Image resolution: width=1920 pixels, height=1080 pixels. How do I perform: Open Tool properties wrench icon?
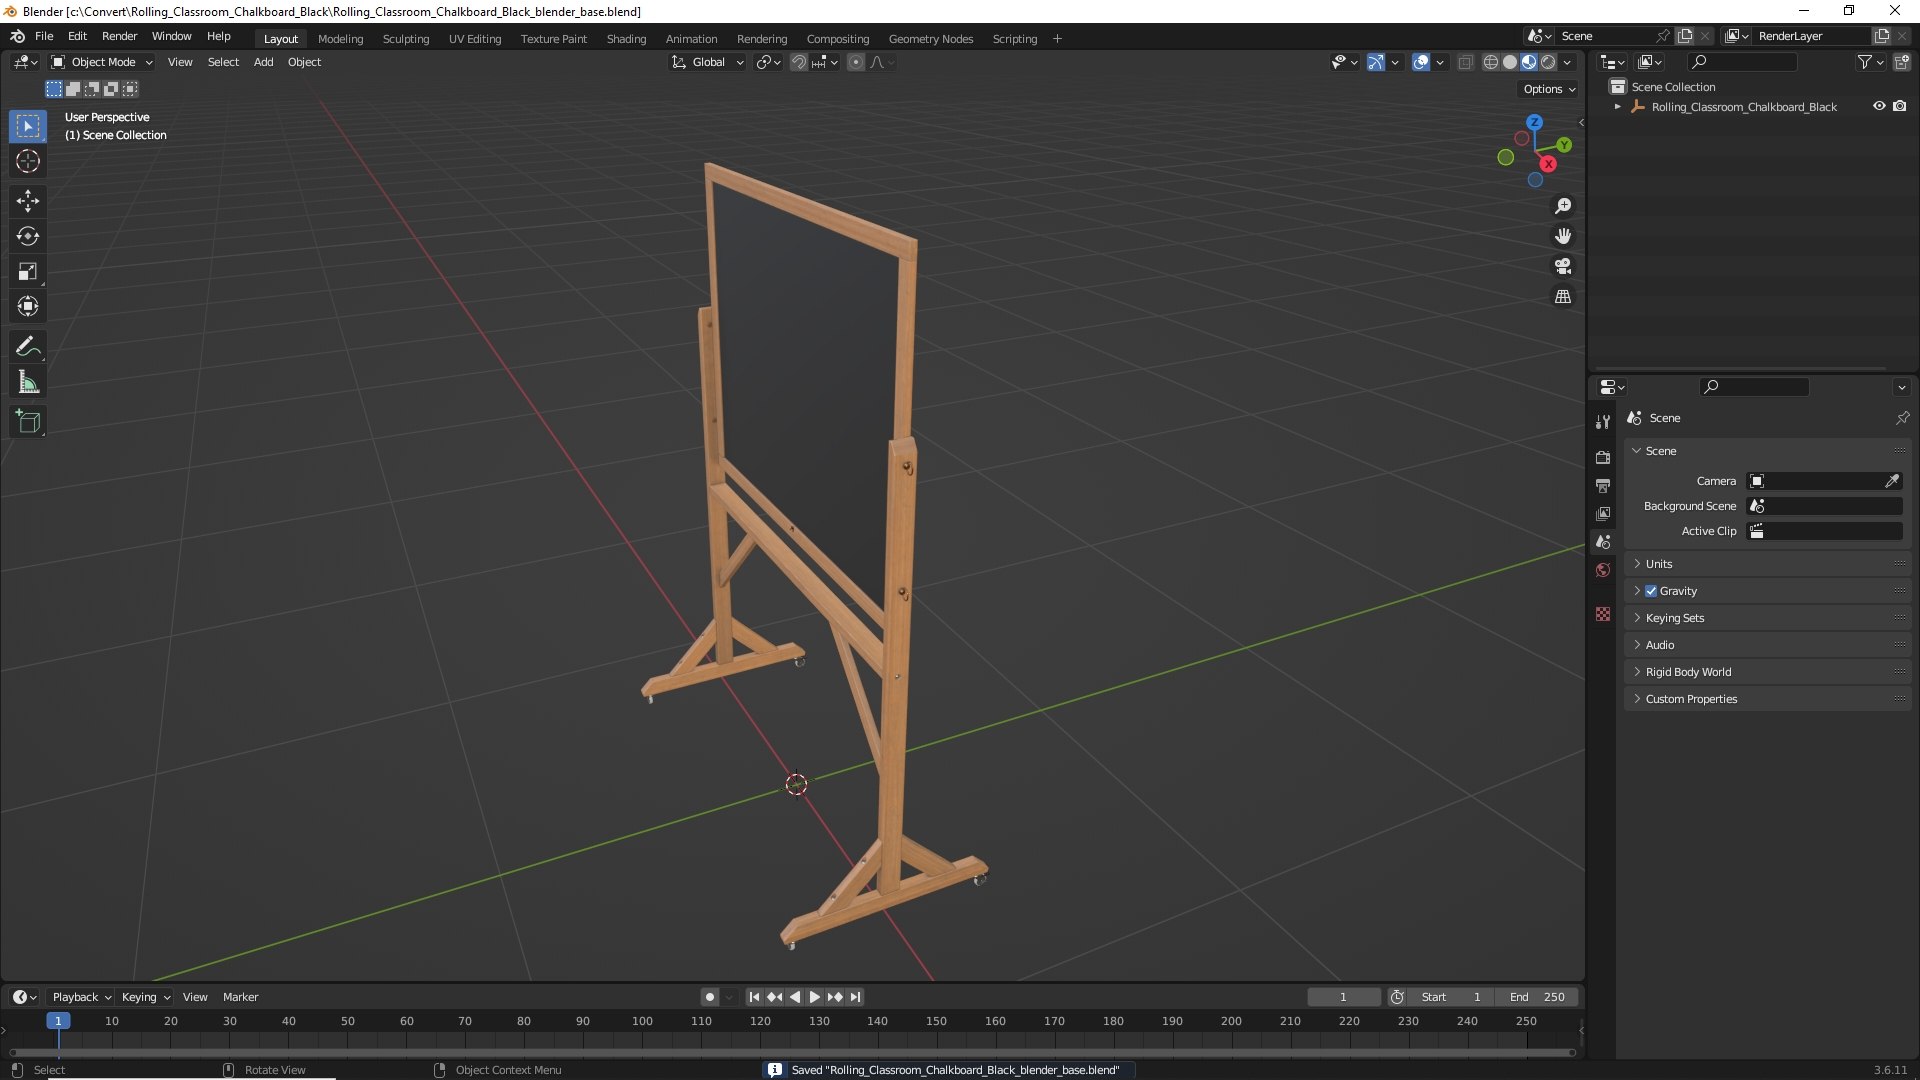point(1603,422)
